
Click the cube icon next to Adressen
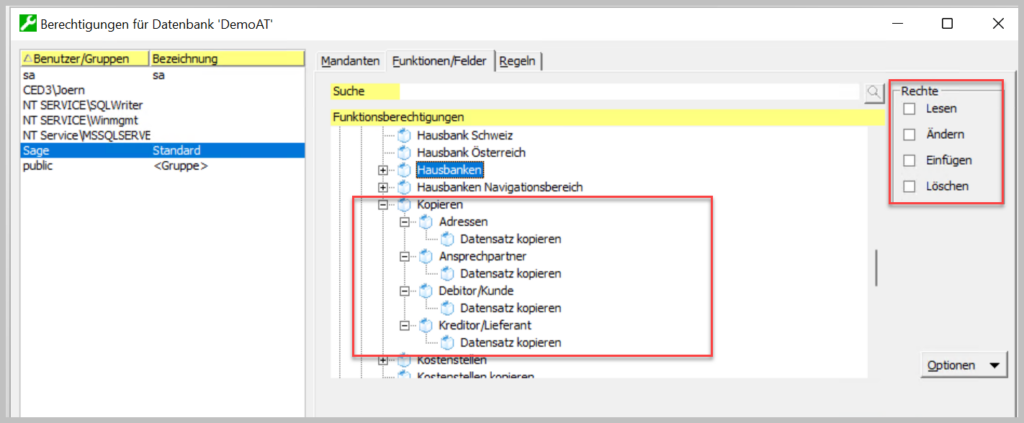click(x=426, y=222)
